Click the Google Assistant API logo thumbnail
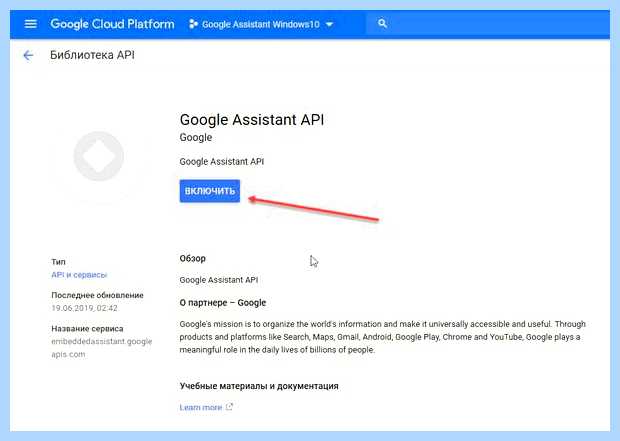Screen dimensions: 620x441 click(98, 156)
